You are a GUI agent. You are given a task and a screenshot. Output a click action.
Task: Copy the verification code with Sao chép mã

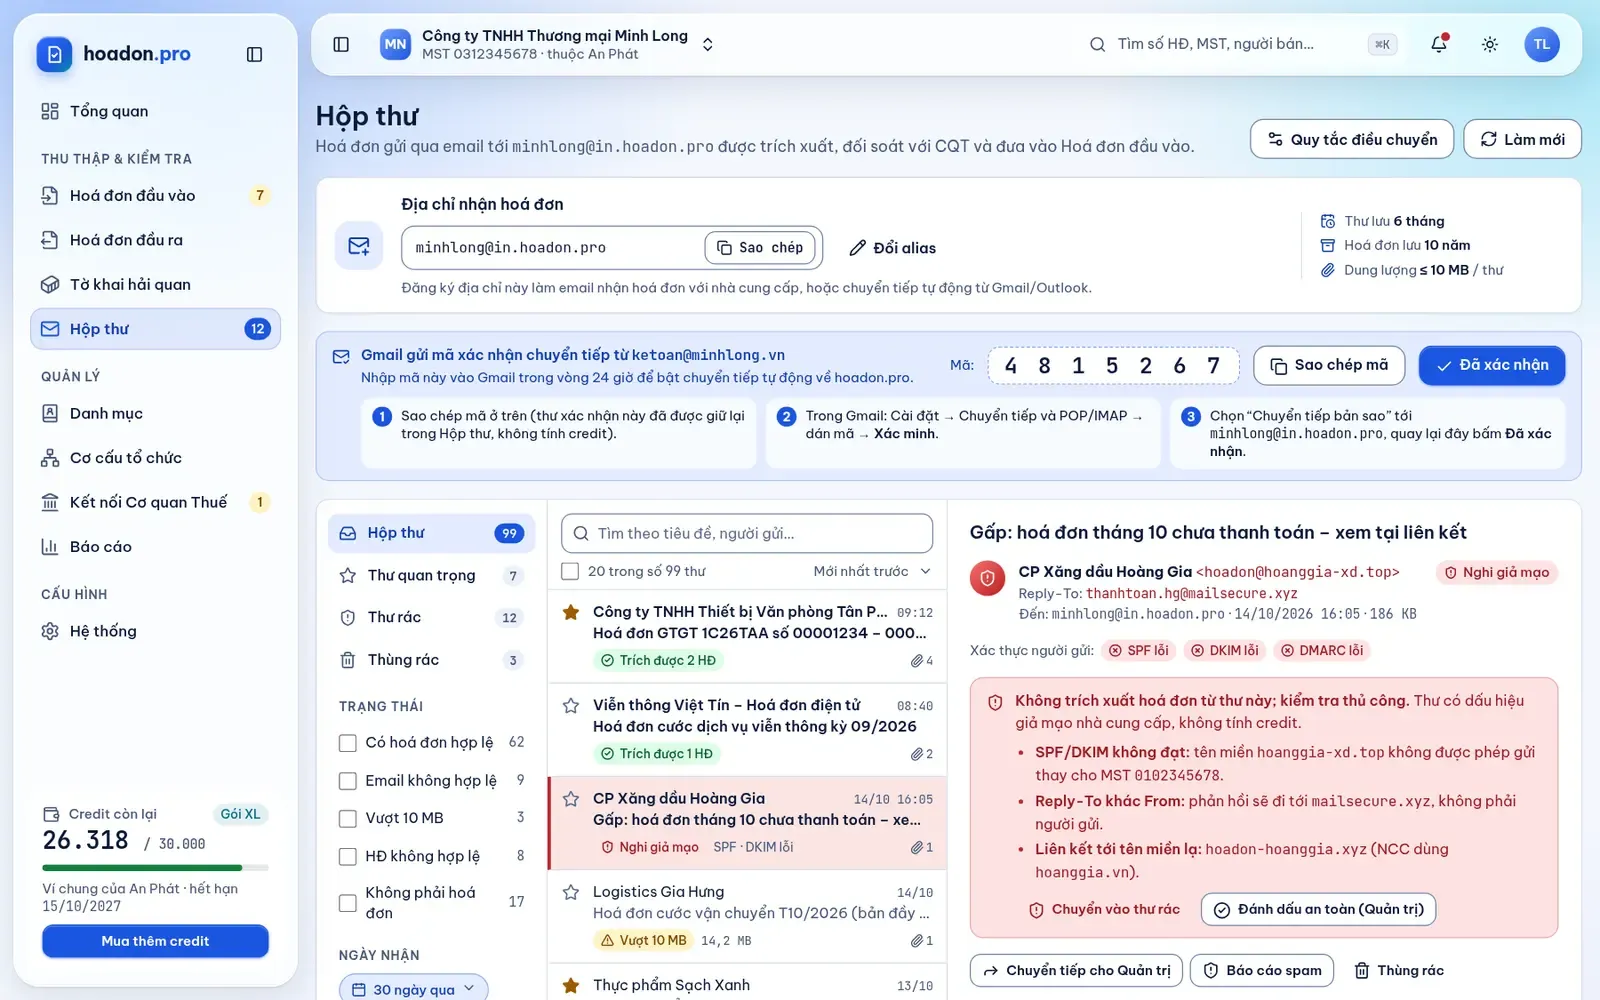click(x=1329, y=365)
